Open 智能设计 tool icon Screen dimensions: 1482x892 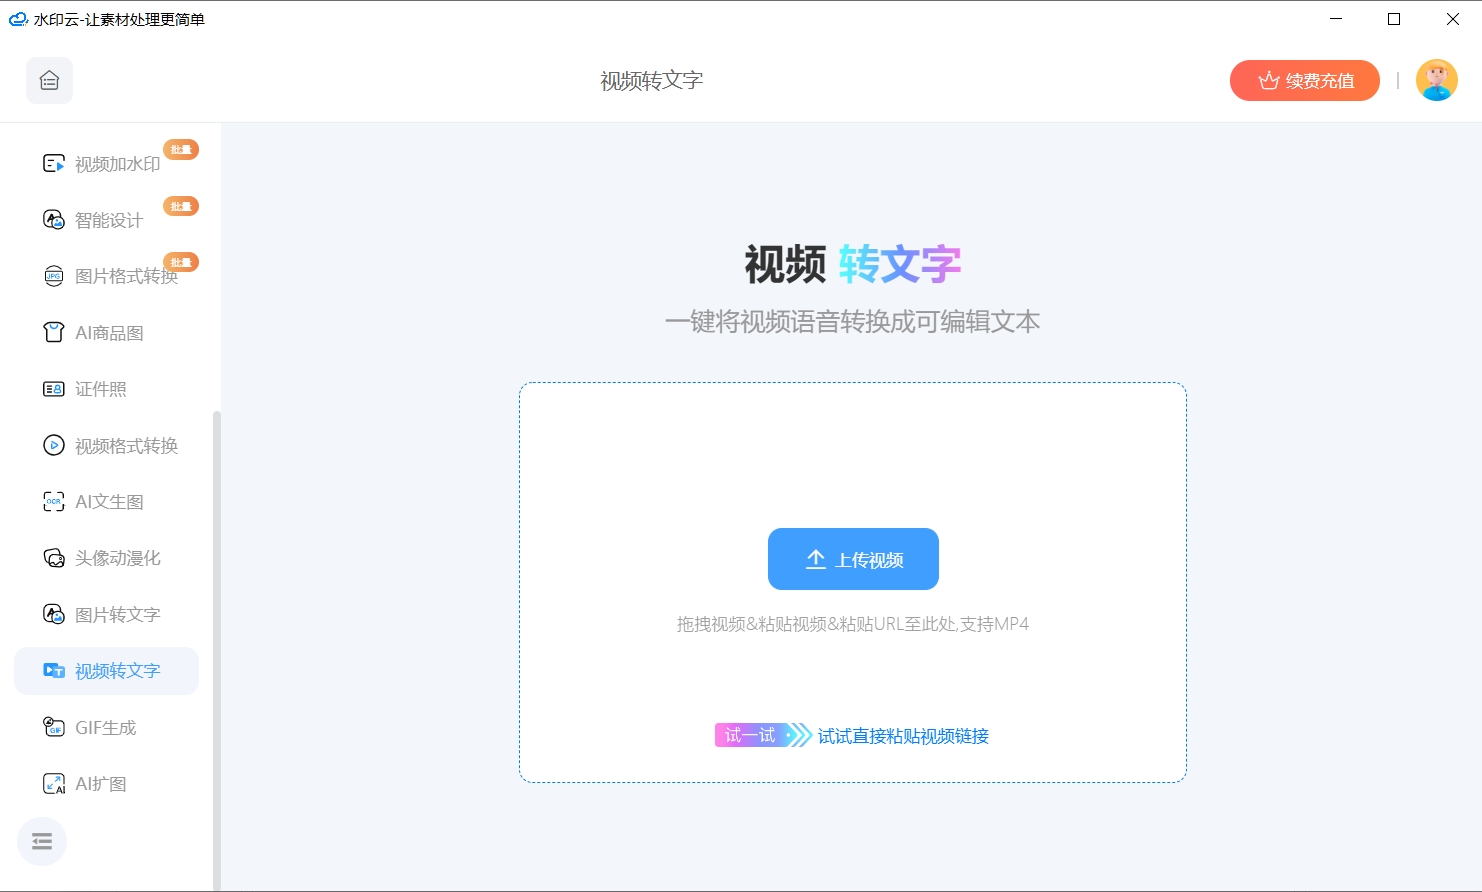(x=54, y=220)
